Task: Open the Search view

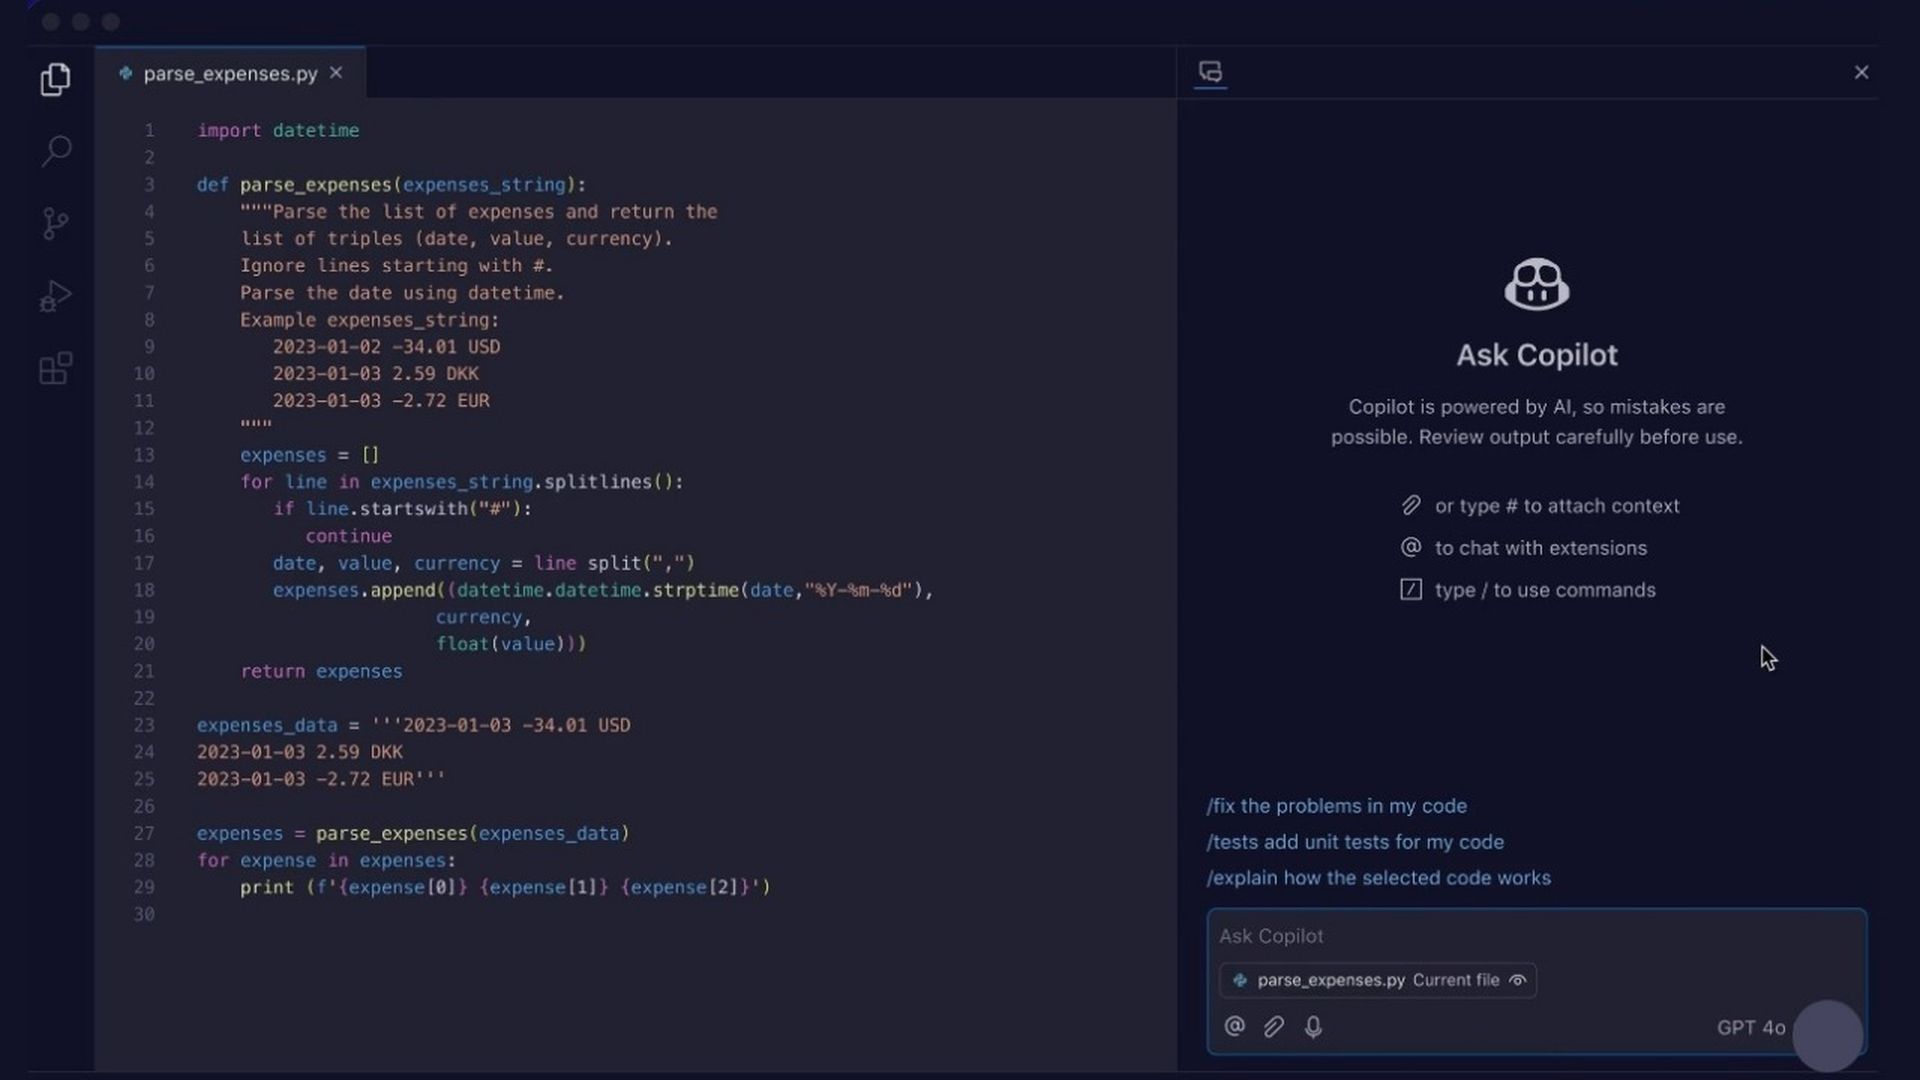Action: tap(55, 151)
